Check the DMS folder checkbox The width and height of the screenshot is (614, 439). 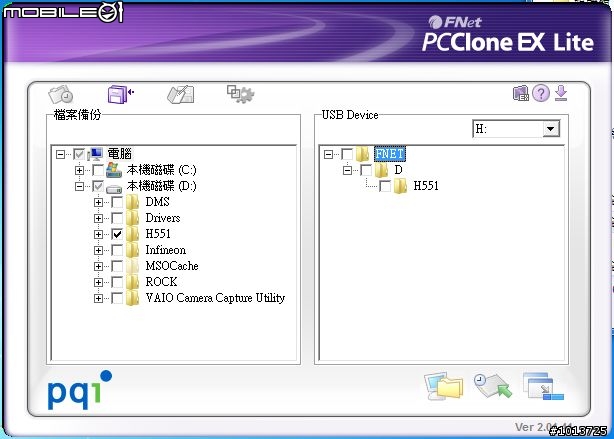click(117, 202)
